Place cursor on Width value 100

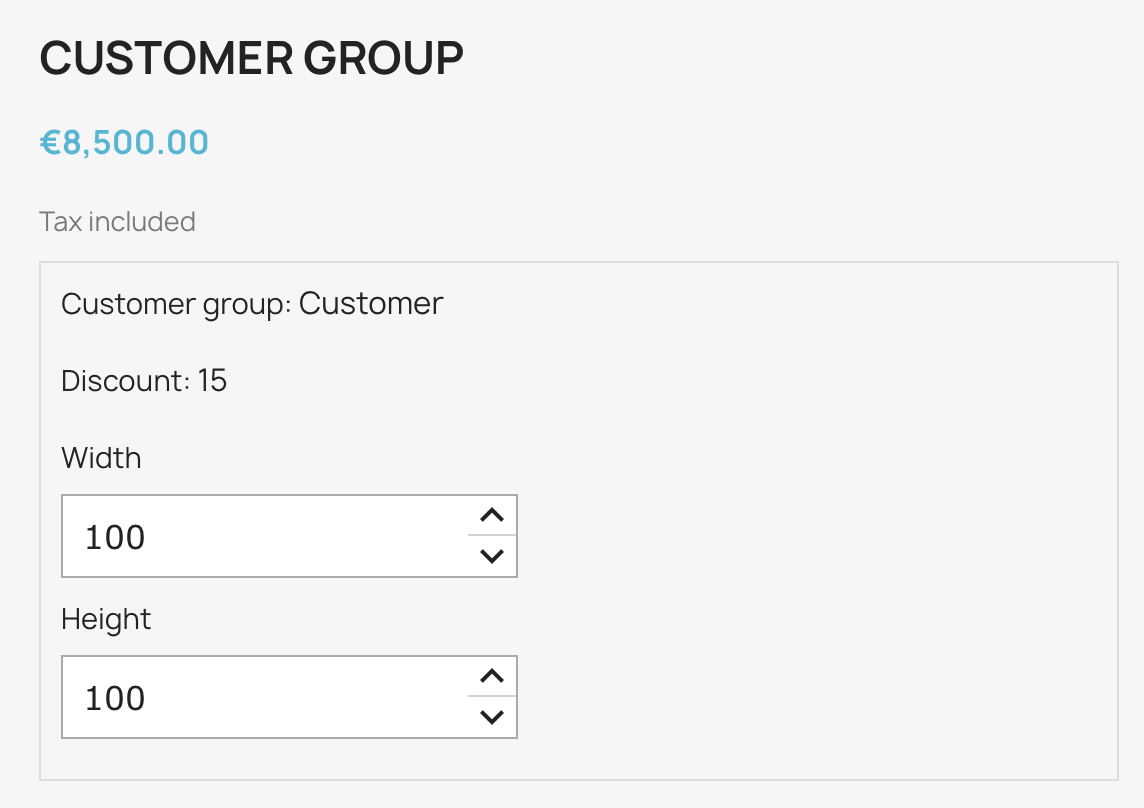115,537
